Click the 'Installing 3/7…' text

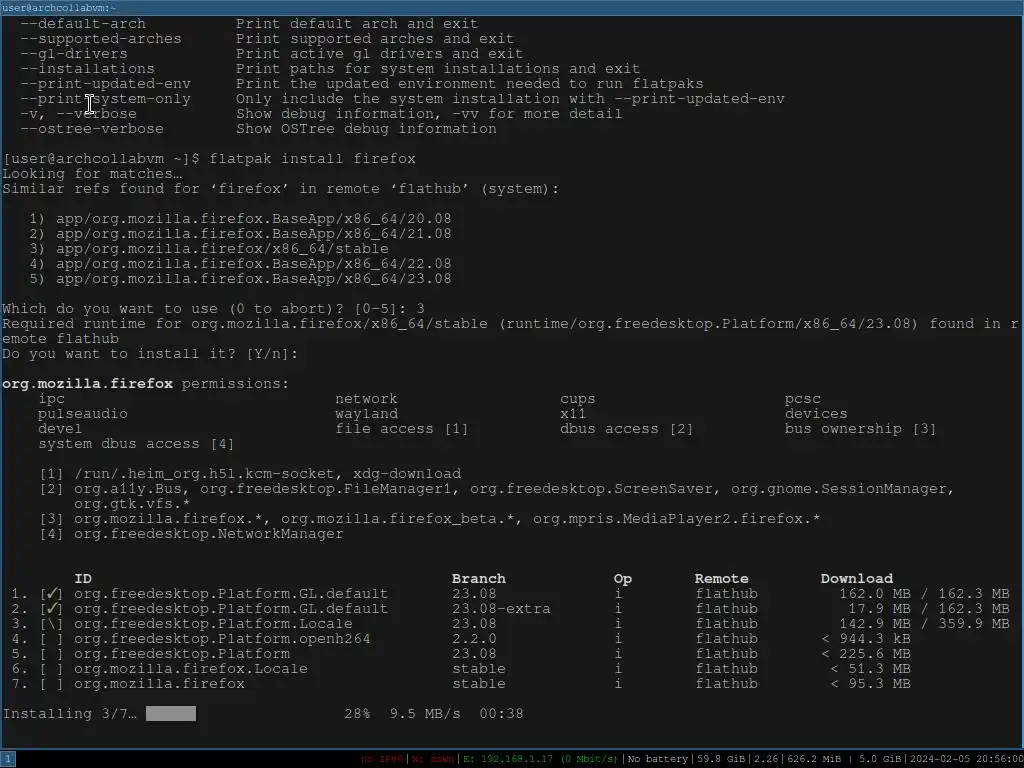click(x=69, y=713)
